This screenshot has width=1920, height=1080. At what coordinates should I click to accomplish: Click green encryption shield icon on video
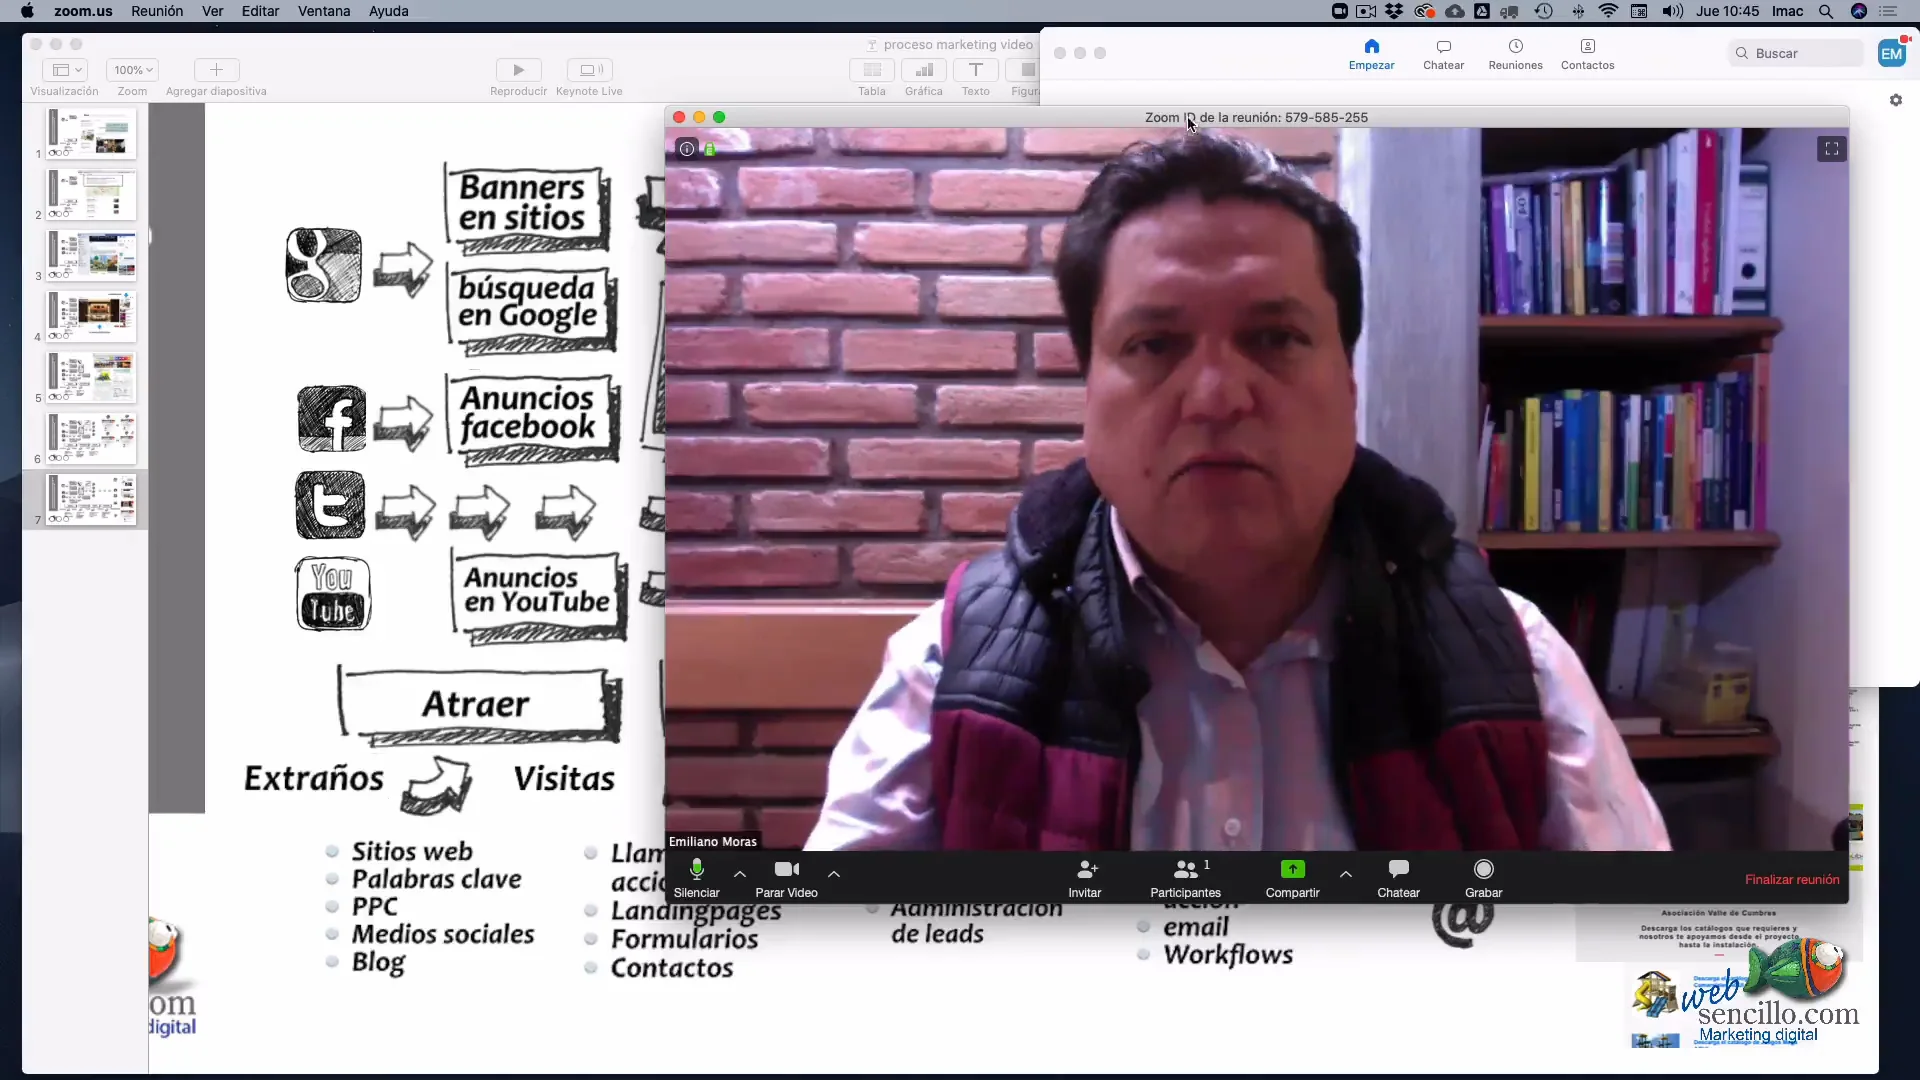pyautogui.click(x=710, y=149)
